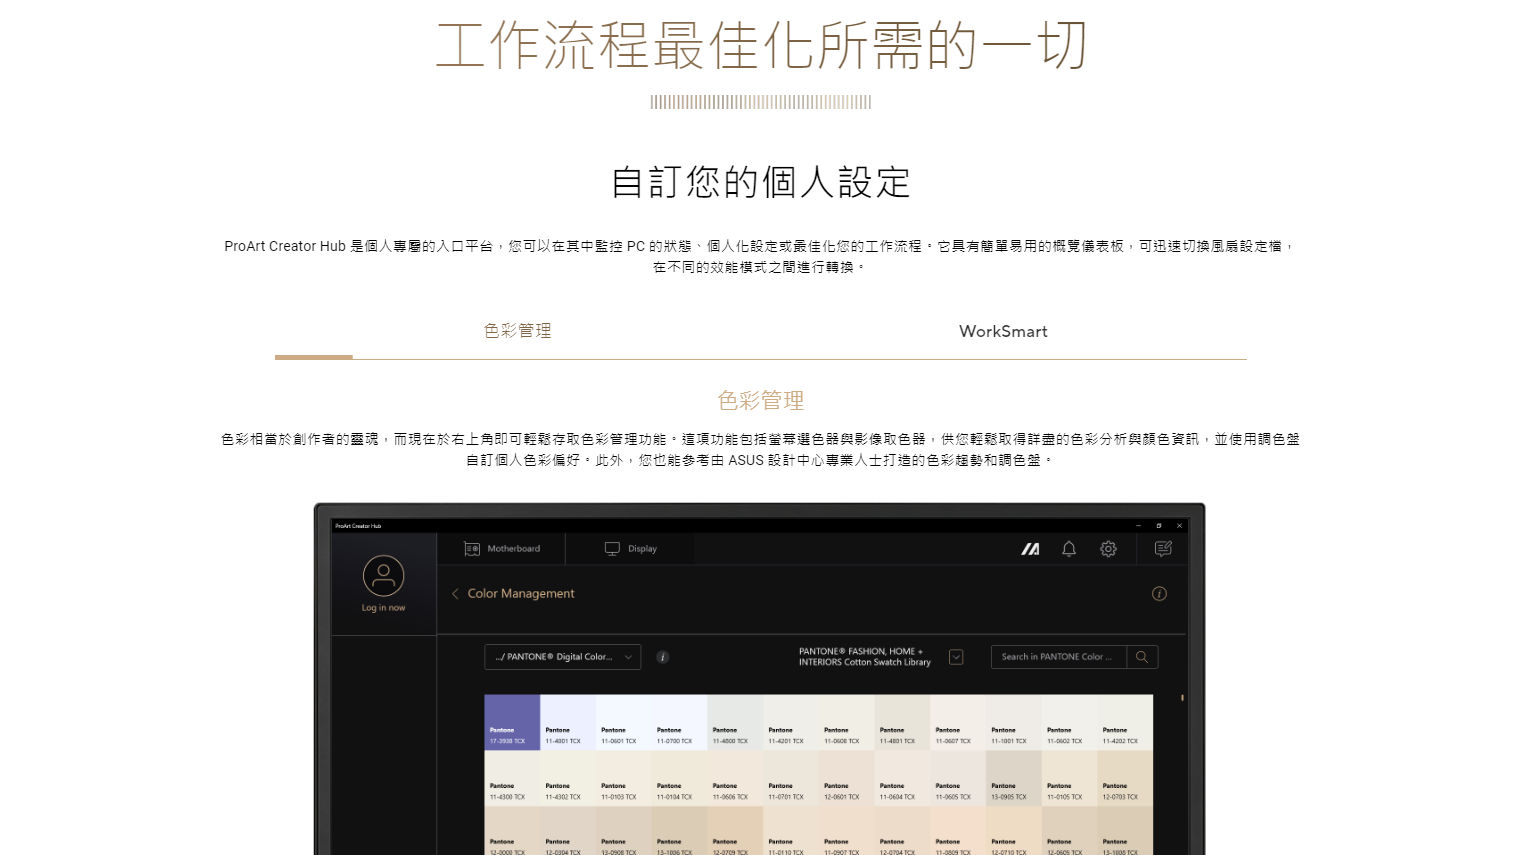Select Pantone 11-0604 TCX swatch

pos(903,779)
